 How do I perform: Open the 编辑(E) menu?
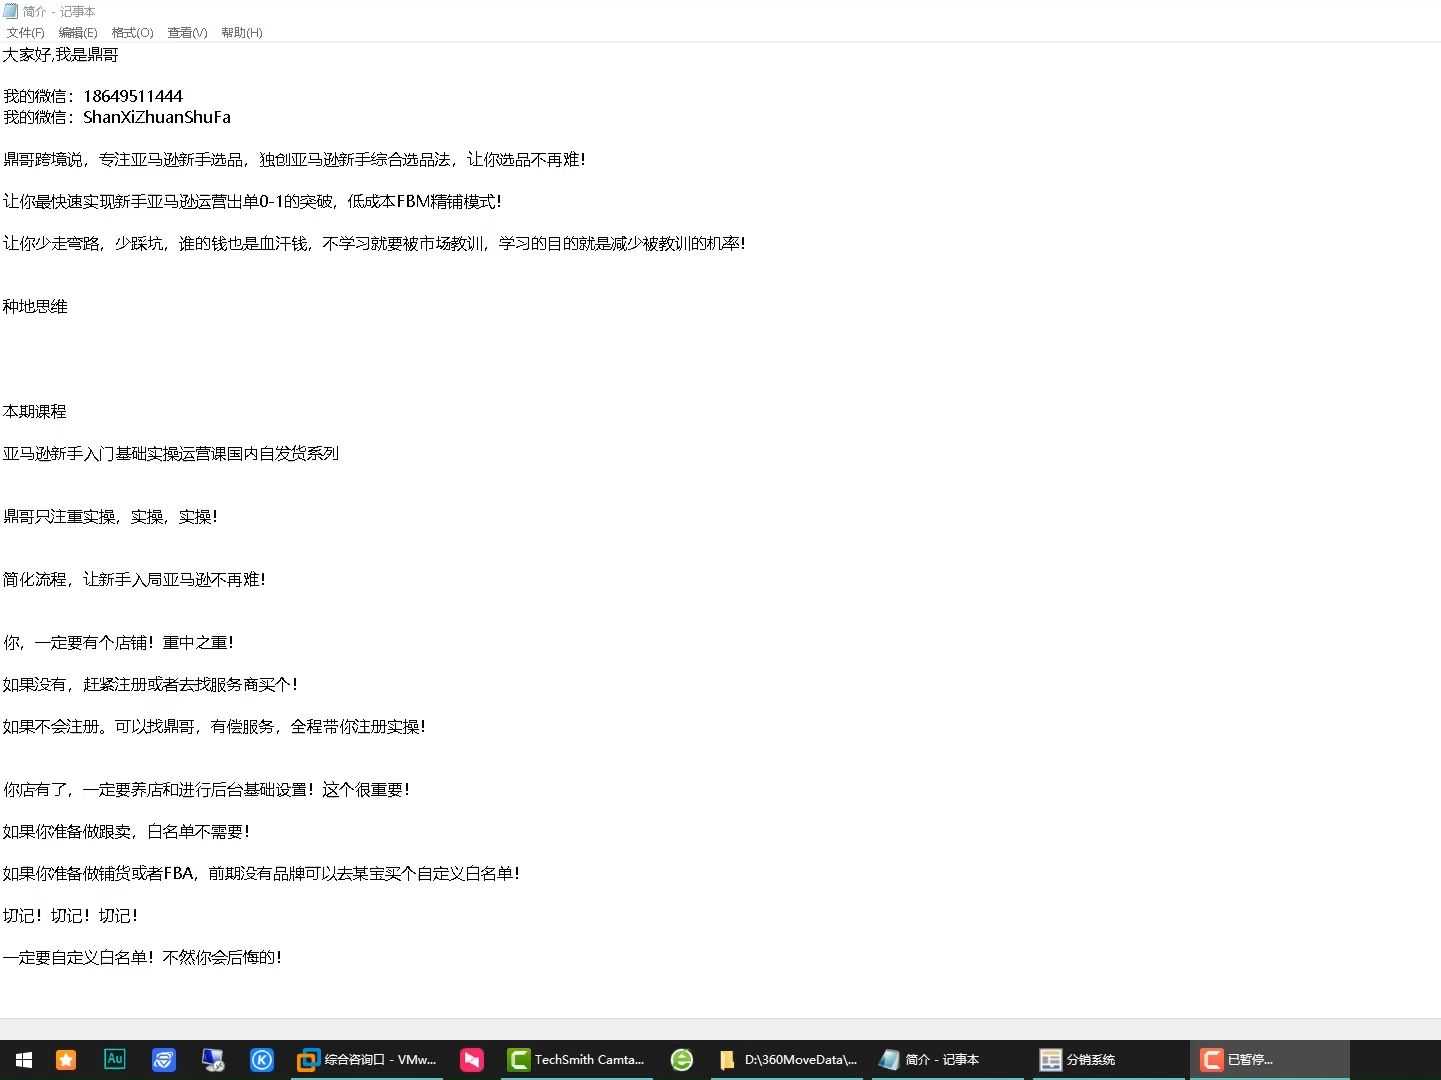pyautogui.click(x=78, y=33)
